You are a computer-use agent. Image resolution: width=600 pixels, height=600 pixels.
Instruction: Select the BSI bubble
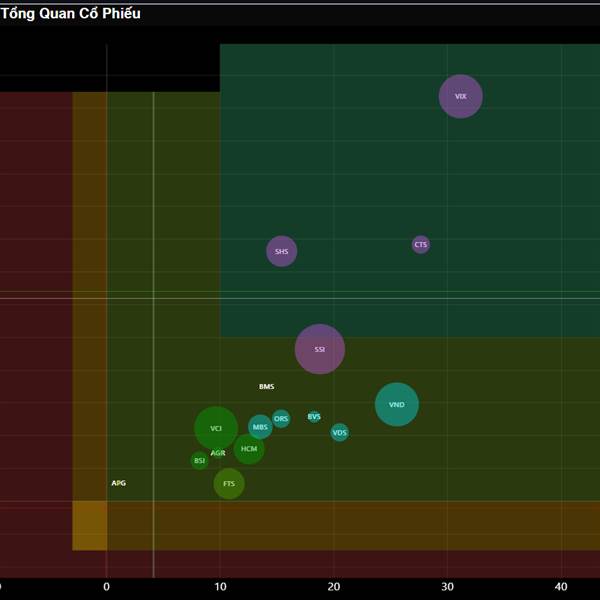pos(199,460)
